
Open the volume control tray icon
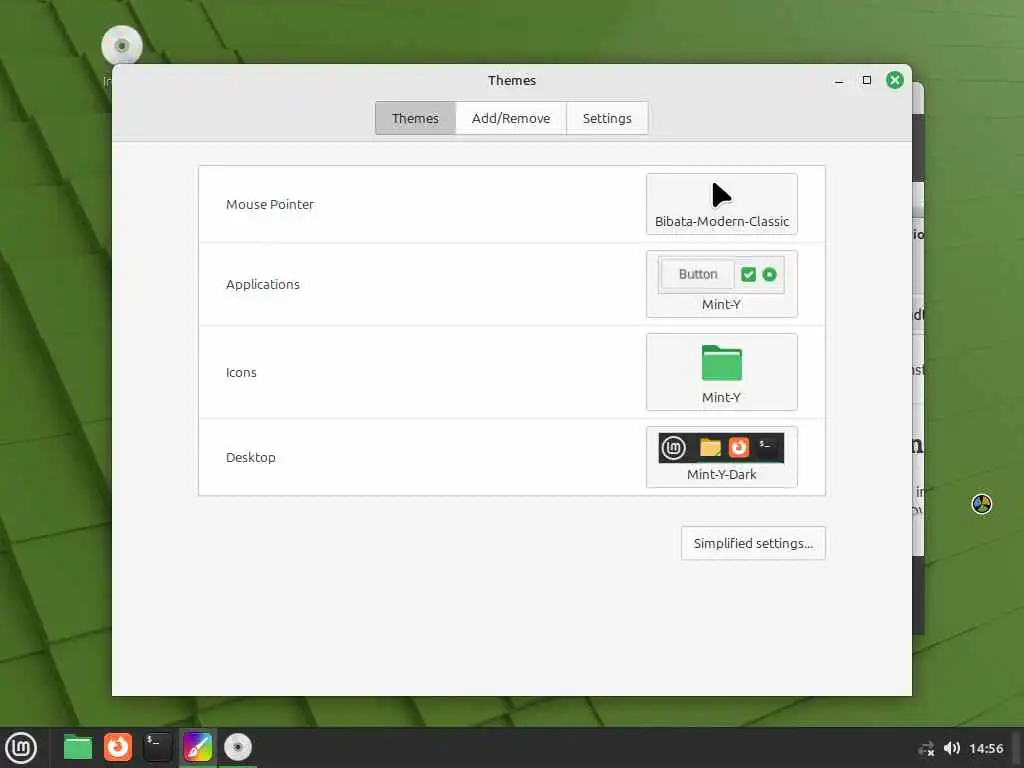coord(952,748)
